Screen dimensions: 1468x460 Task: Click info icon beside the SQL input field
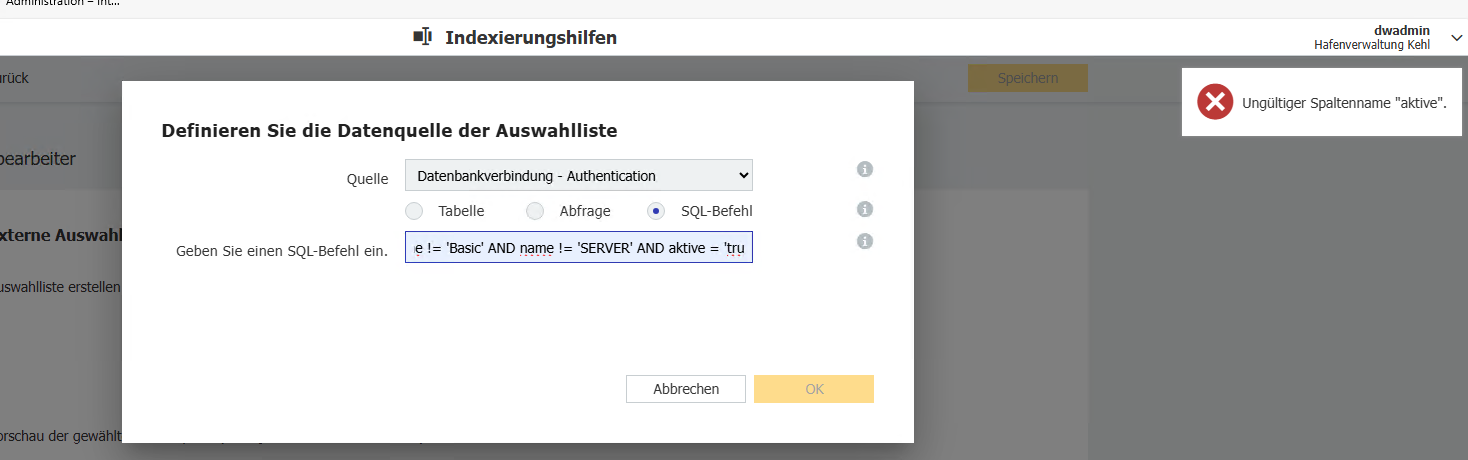(x=865, y=241)
